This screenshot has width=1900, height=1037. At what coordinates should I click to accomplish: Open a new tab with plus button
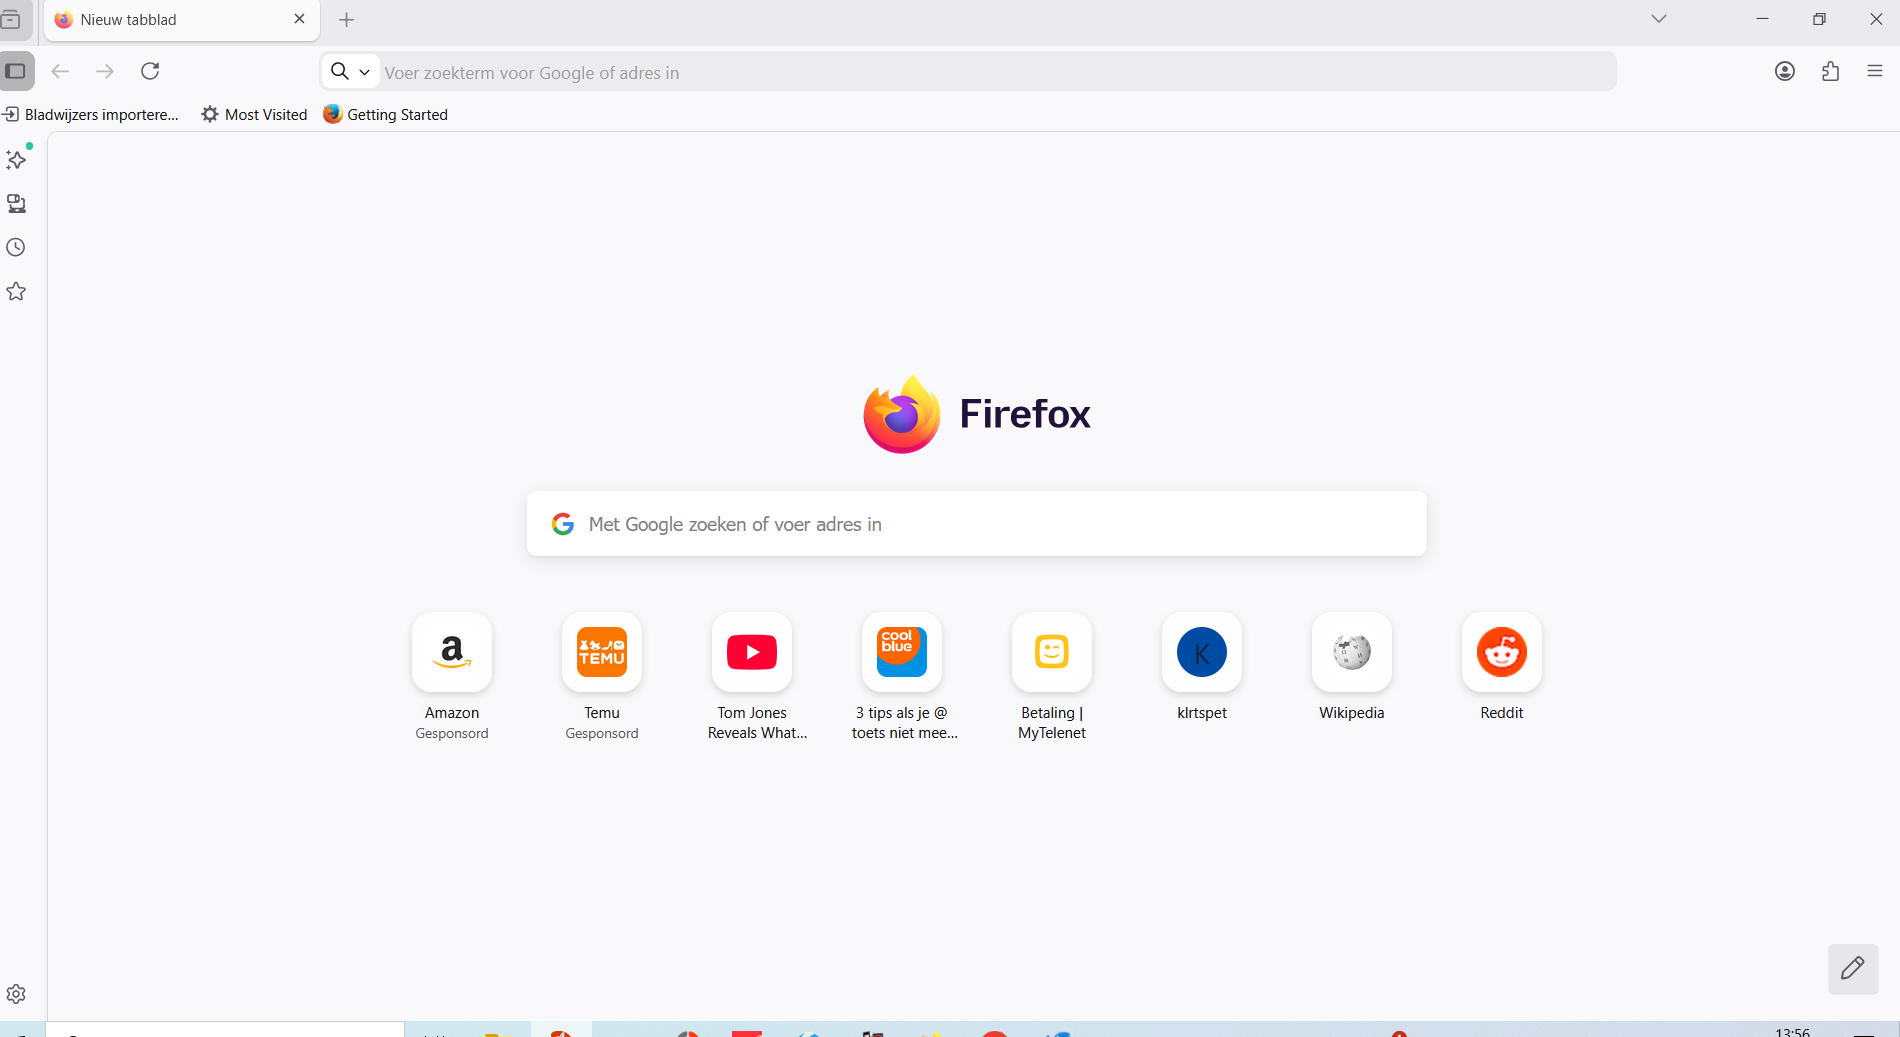pyautogui.click(x=347, y=20)
